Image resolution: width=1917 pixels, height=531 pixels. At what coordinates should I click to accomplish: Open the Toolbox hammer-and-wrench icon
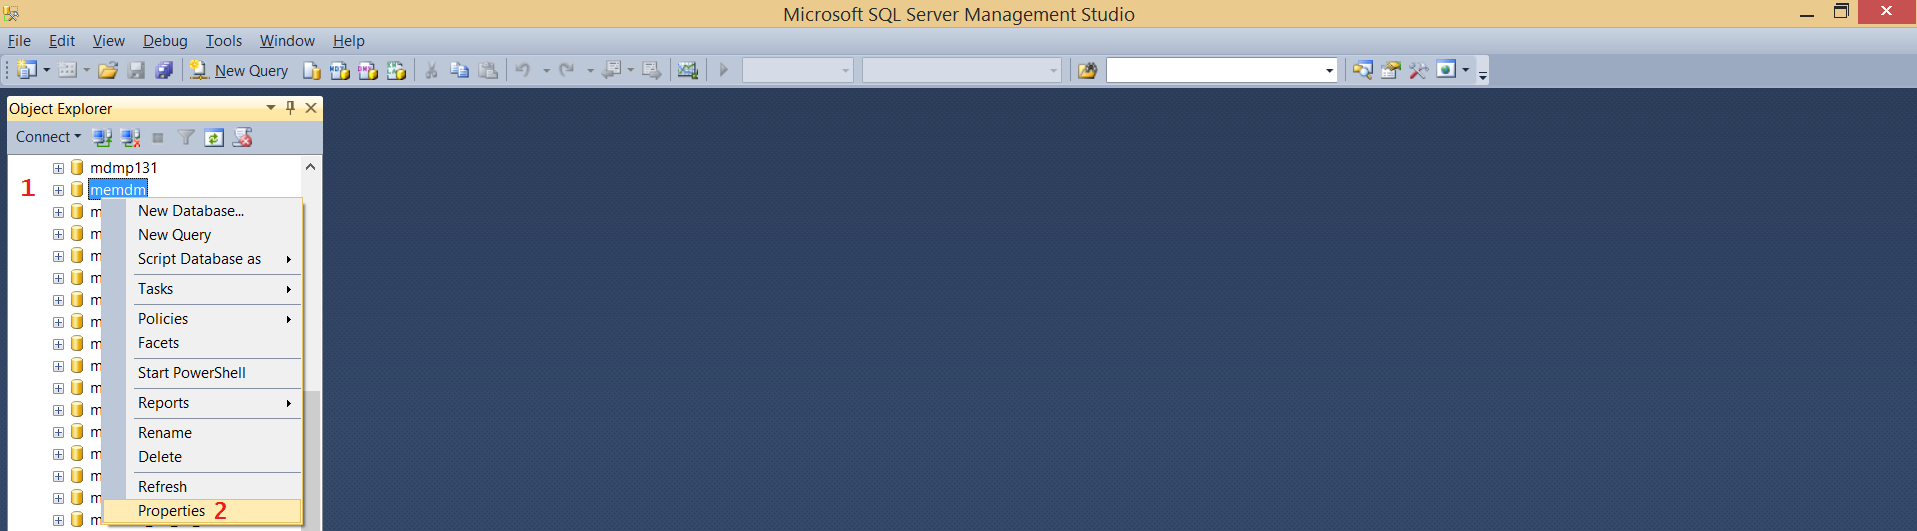tap(1418, 70)
